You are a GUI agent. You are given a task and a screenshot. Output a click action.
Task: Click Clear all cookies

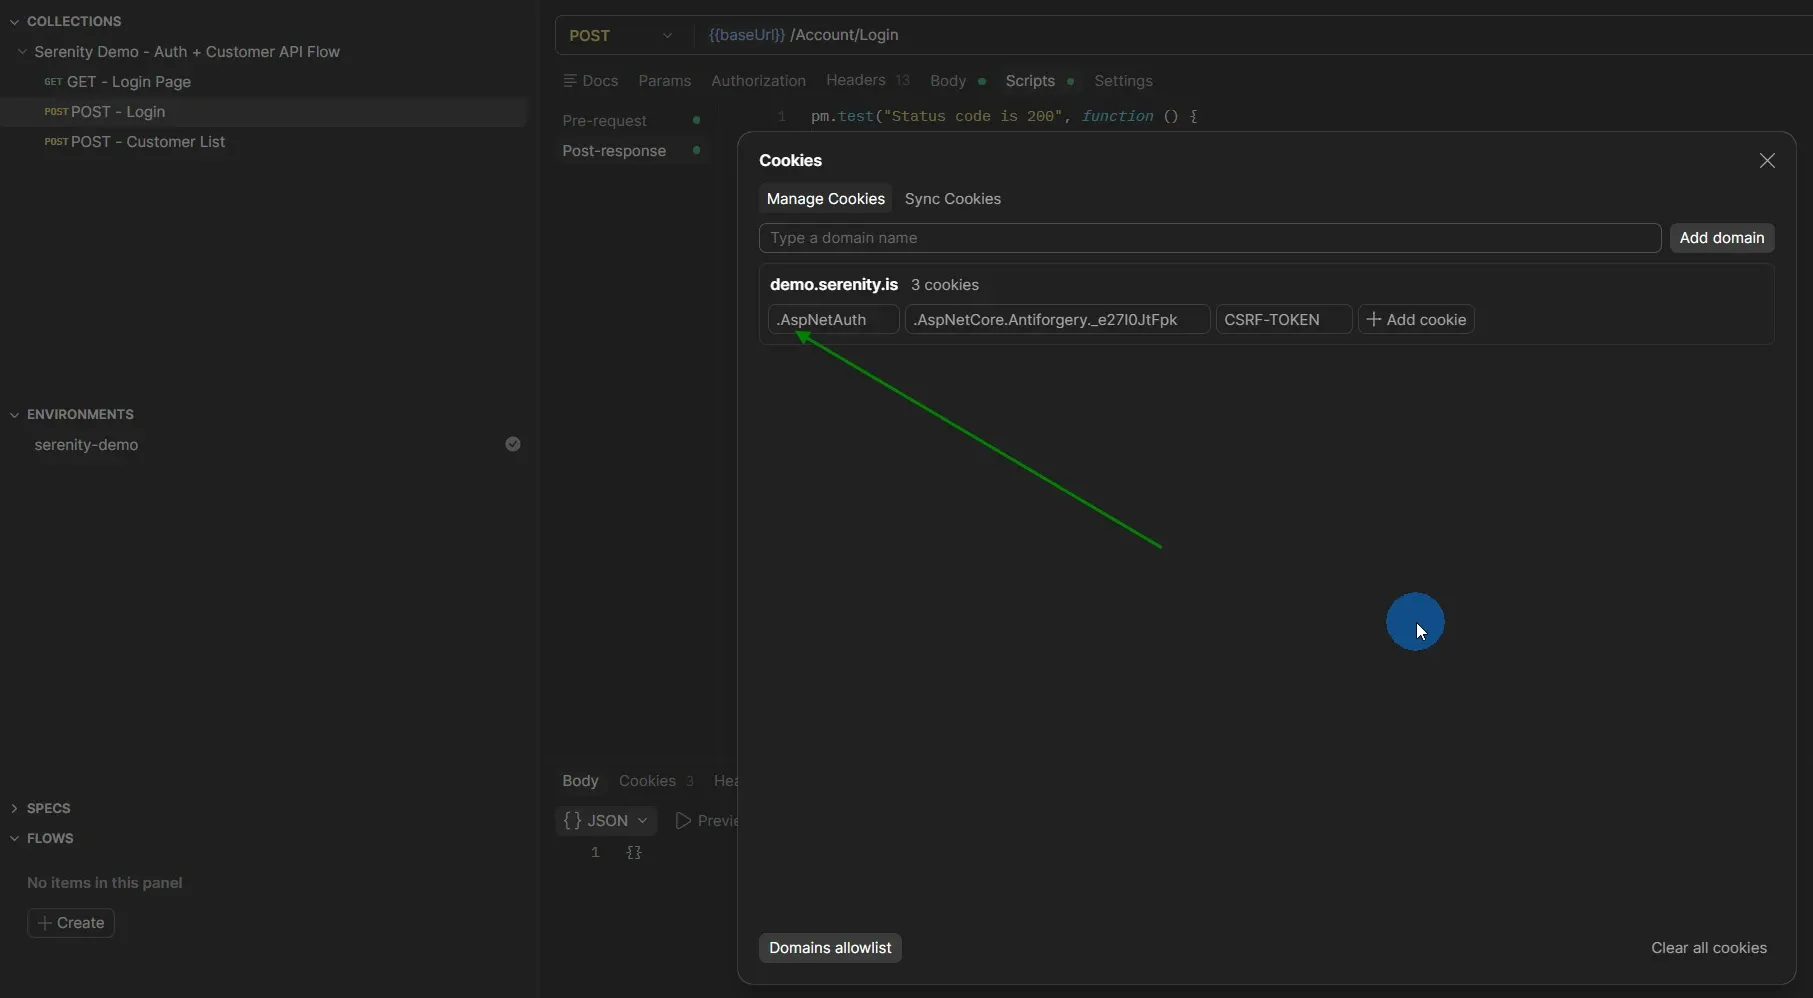point(1708,947)
